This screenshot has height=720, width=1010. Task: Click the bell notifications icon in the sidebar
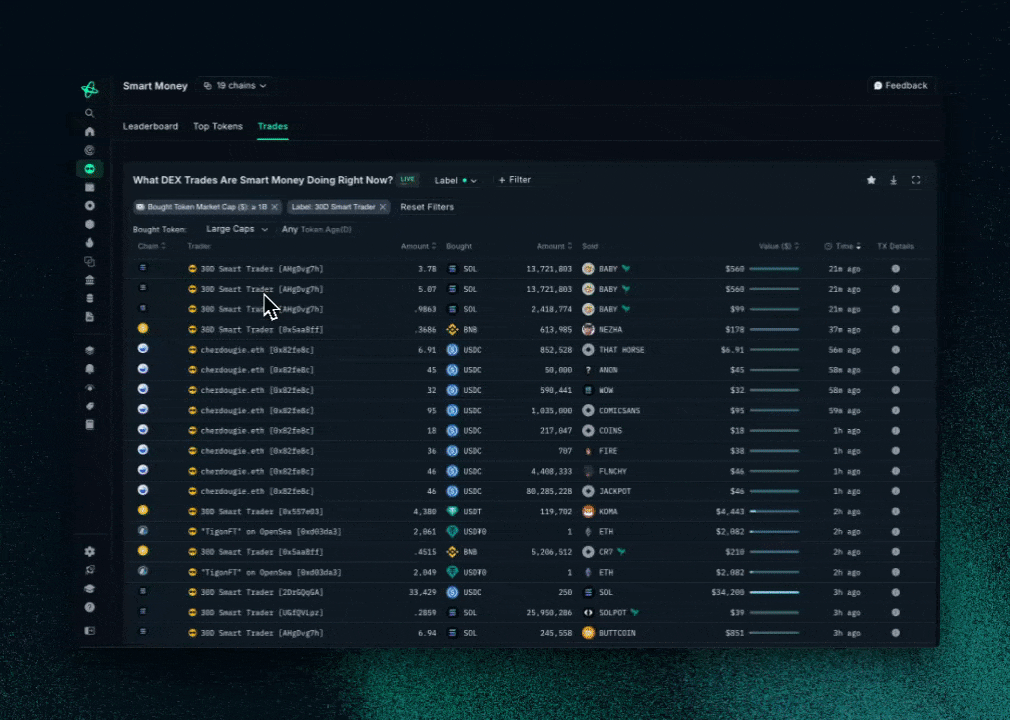tap(90, 369)
